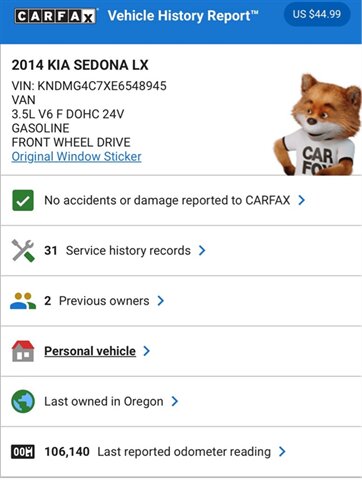Expand the Last owned in Oregon chevron
The width and height of the screenshot is (362, 480).
point(175,401)
